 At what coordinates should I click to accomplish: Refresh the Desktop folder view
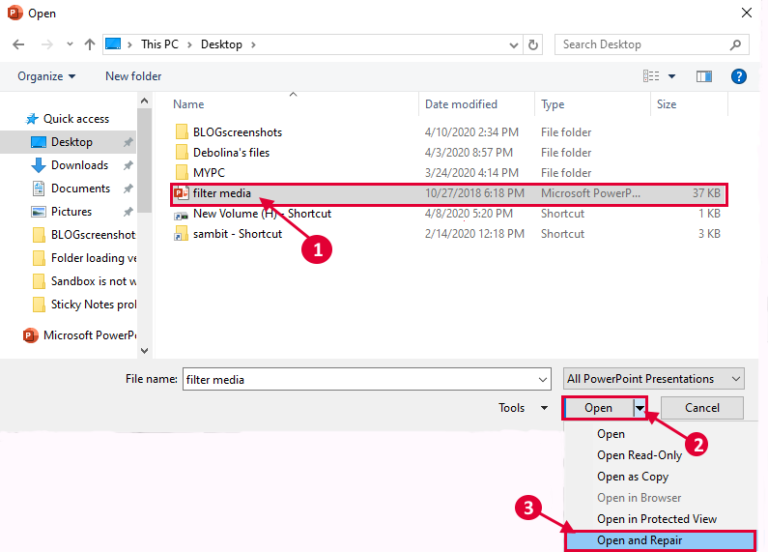click(533, 45)
